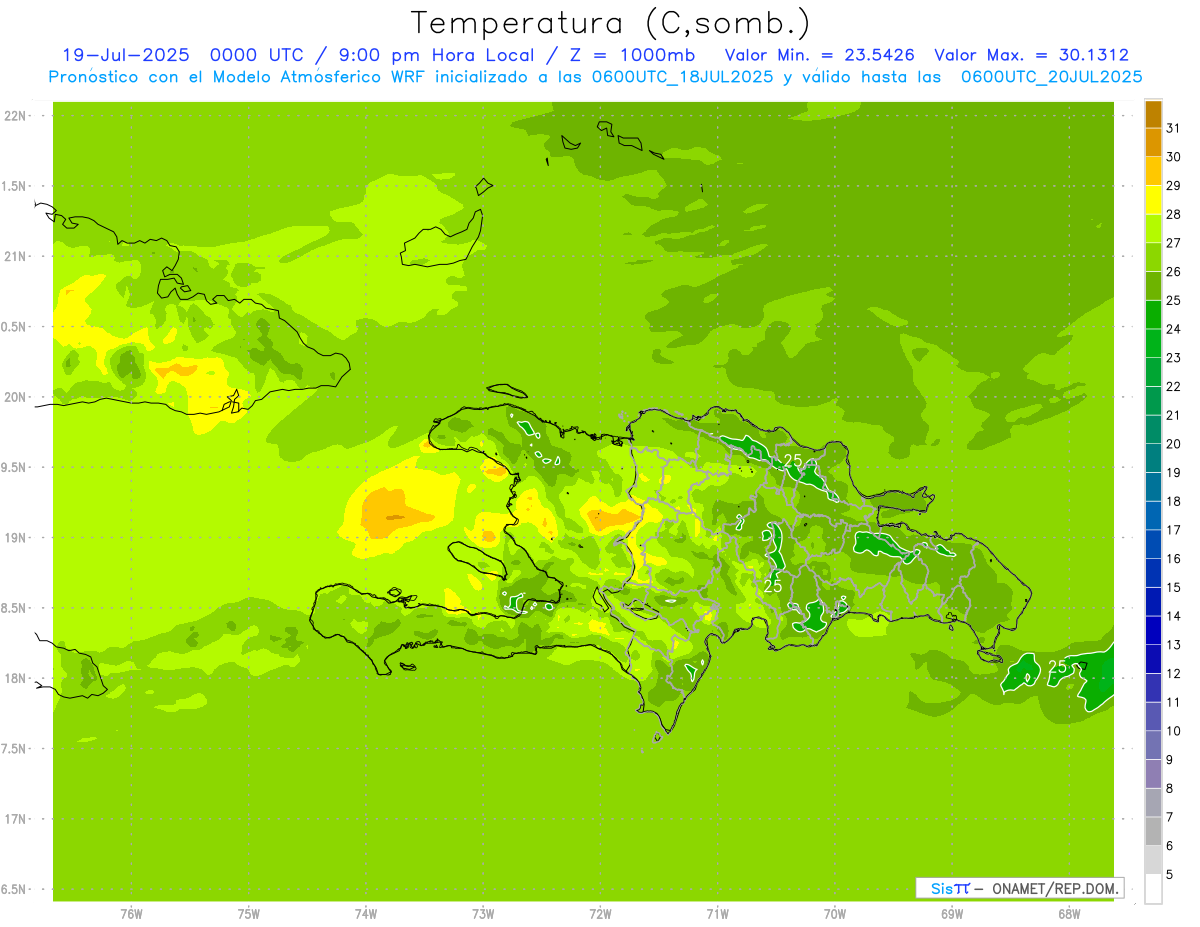The height and width of the screenshot is (927, 1200).
Task: Click valid-until time '0600UTC_20JUL2025'
Action: click(x=1052, y=77)
